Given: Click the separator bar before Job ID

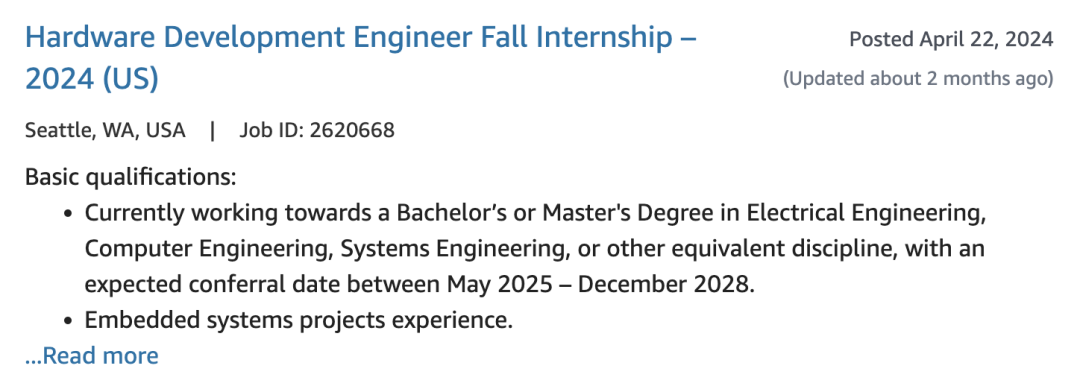Looking at the screenshot, I should (213, 130).
